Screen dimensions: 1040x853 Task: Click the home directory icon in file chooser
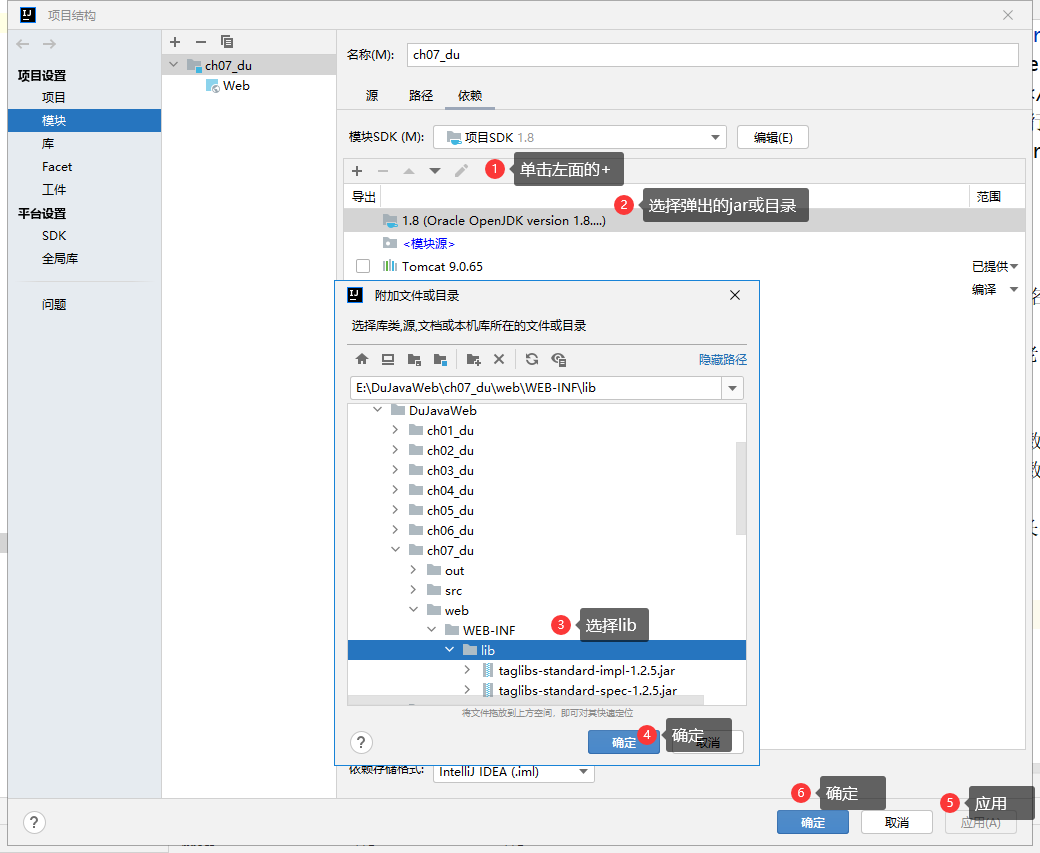[x=362, y=359]
